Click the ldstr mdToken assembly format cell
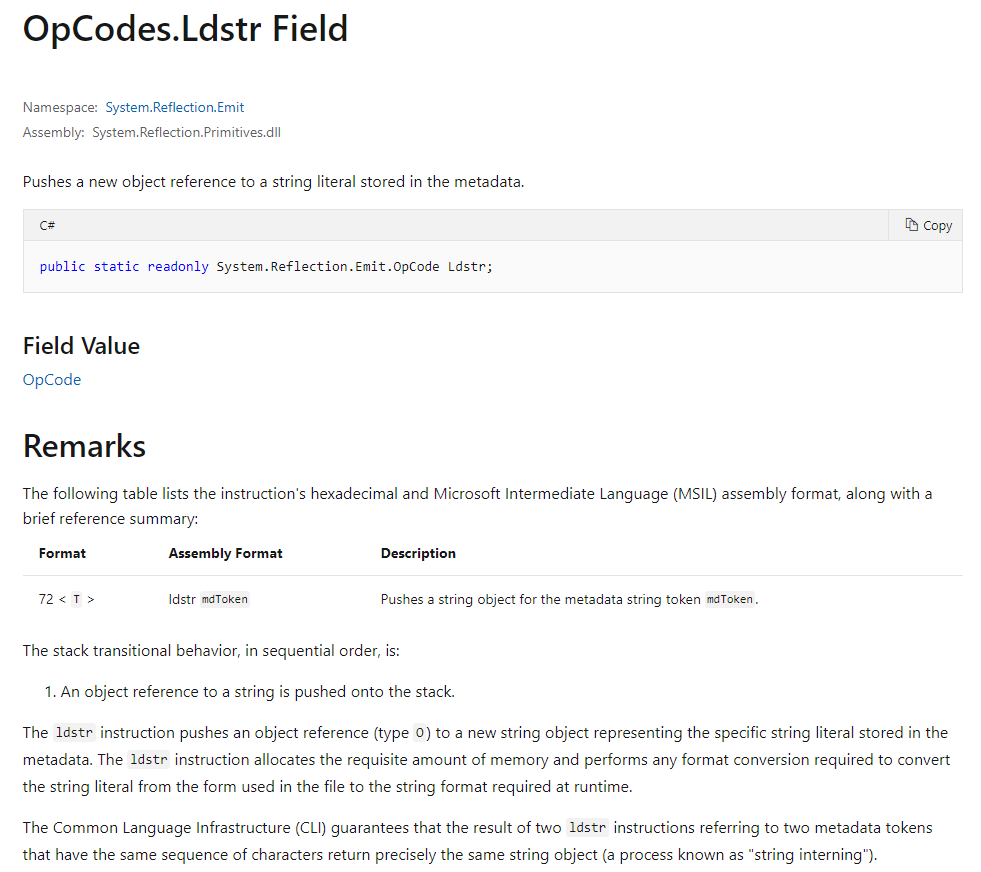This screenshot has height=872, width=981. point(208,600)
